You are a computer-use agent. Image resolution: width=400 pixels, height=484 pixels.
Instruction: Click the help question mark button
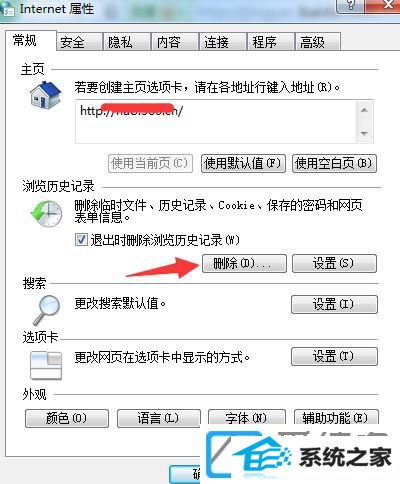tap(351, 5)
